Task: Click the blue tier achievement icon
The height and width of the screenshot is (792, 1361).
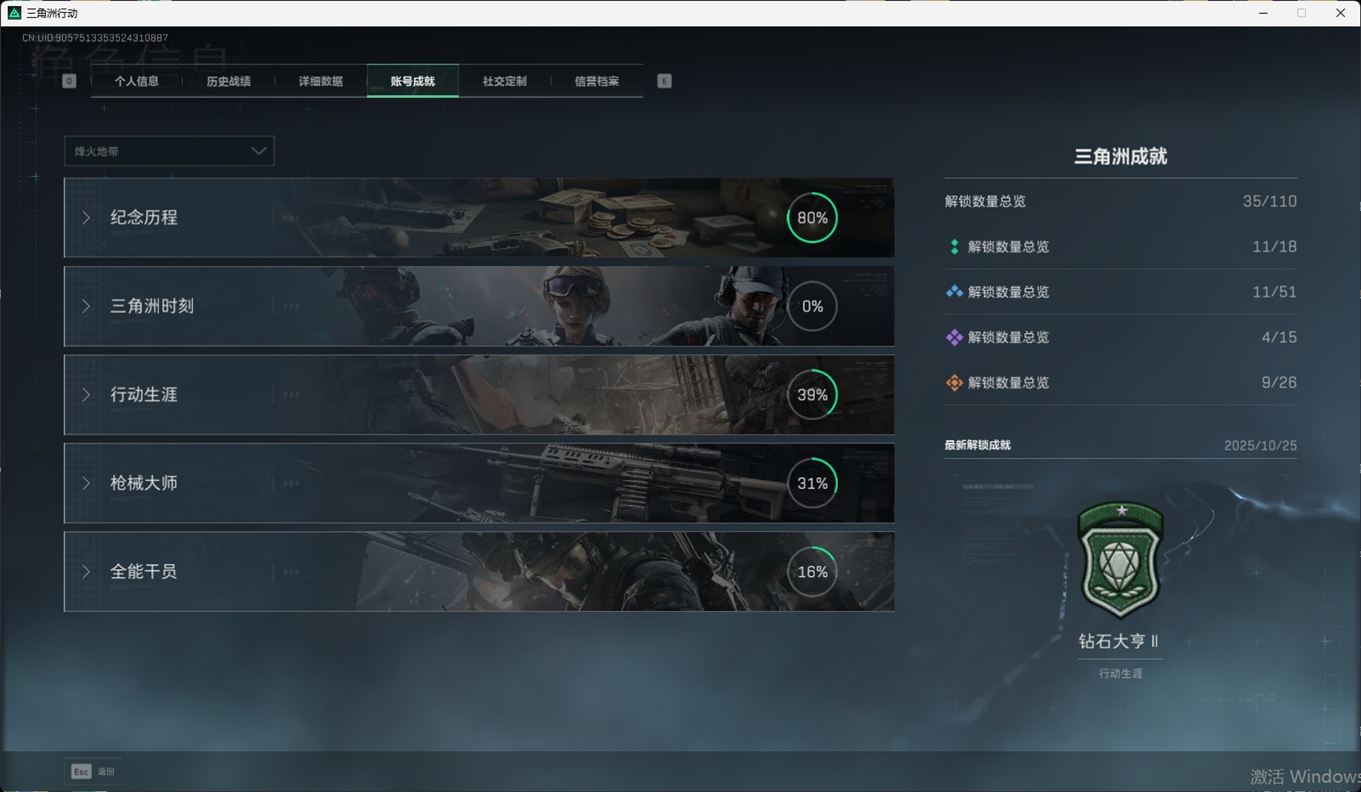Action: pos(954,292)
